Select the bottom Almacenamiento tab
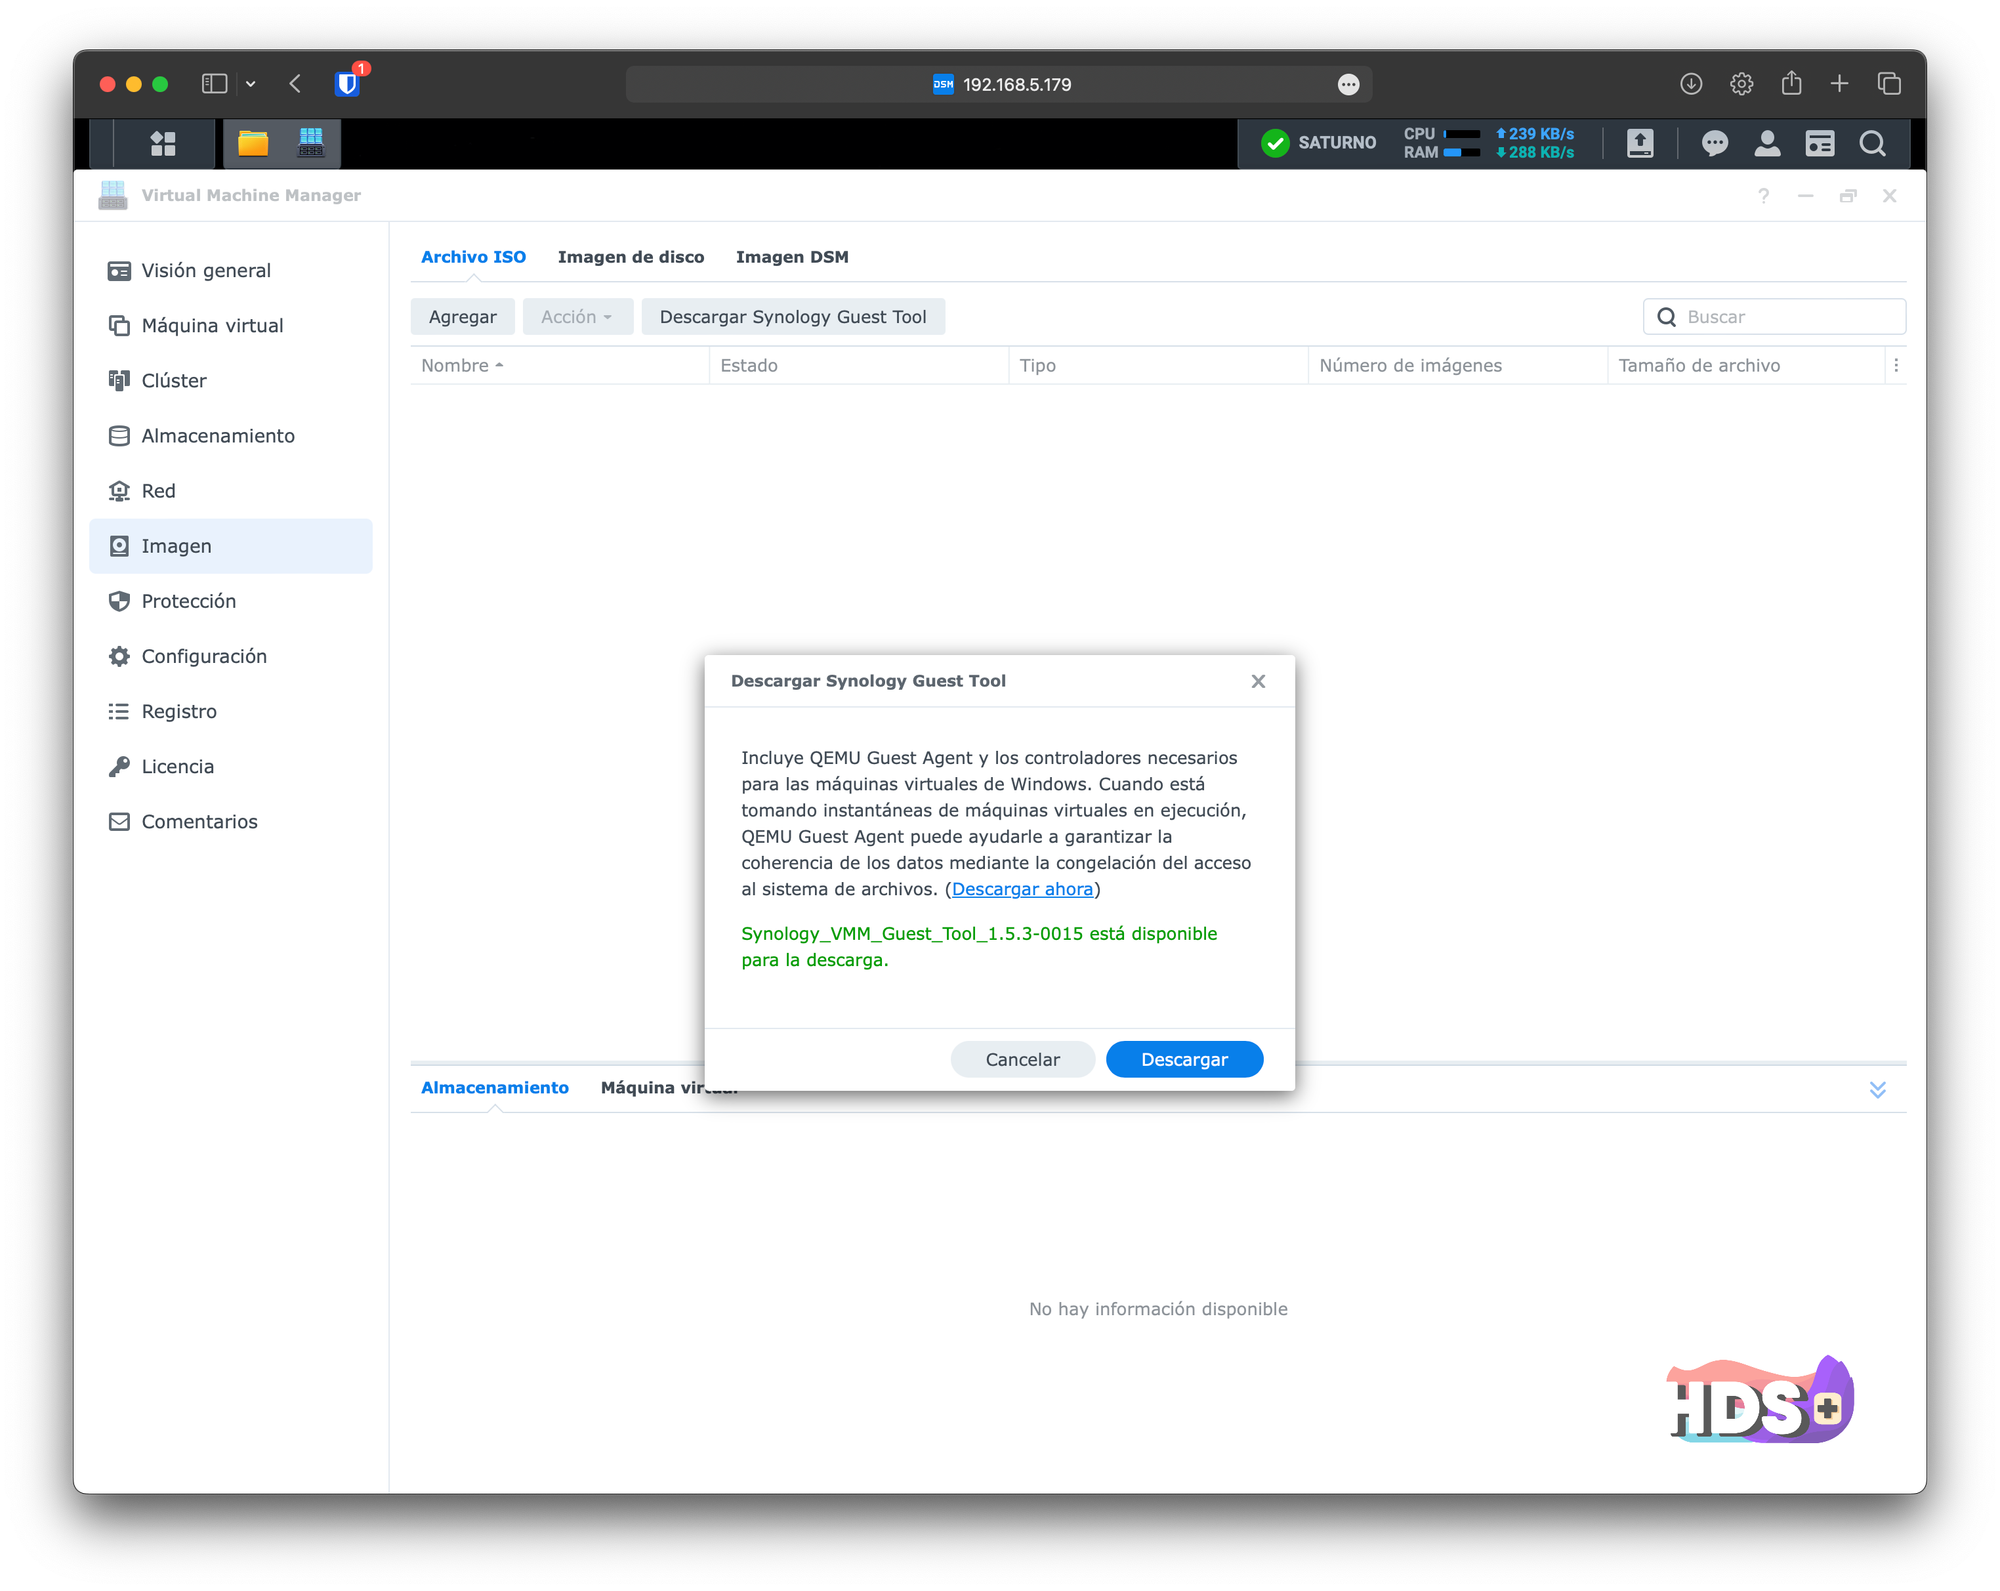Viewport: 2000px width, 1591px height. tap(495, 1088)
